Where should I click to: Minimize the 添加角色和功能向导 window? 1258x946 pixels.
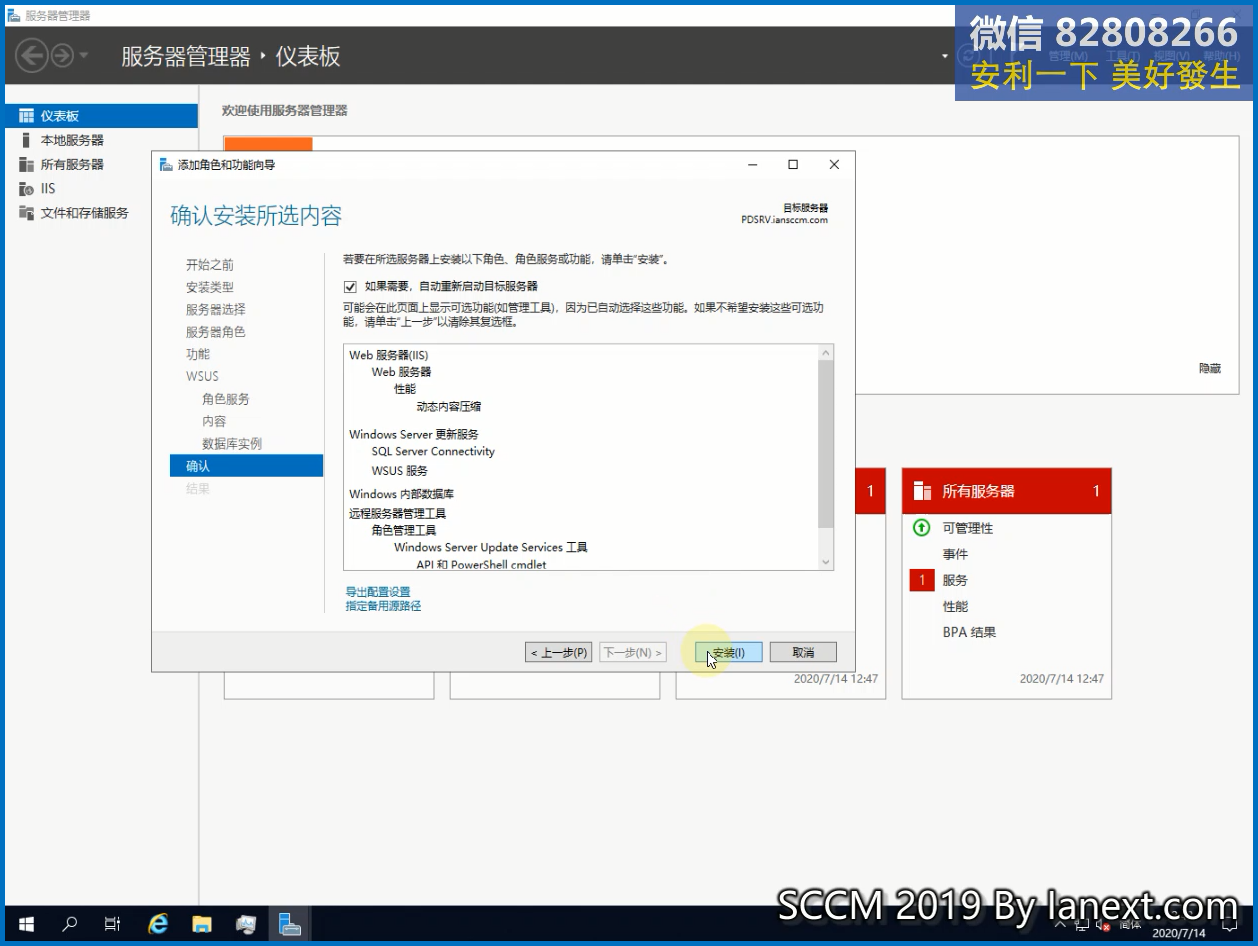[752, 165]
